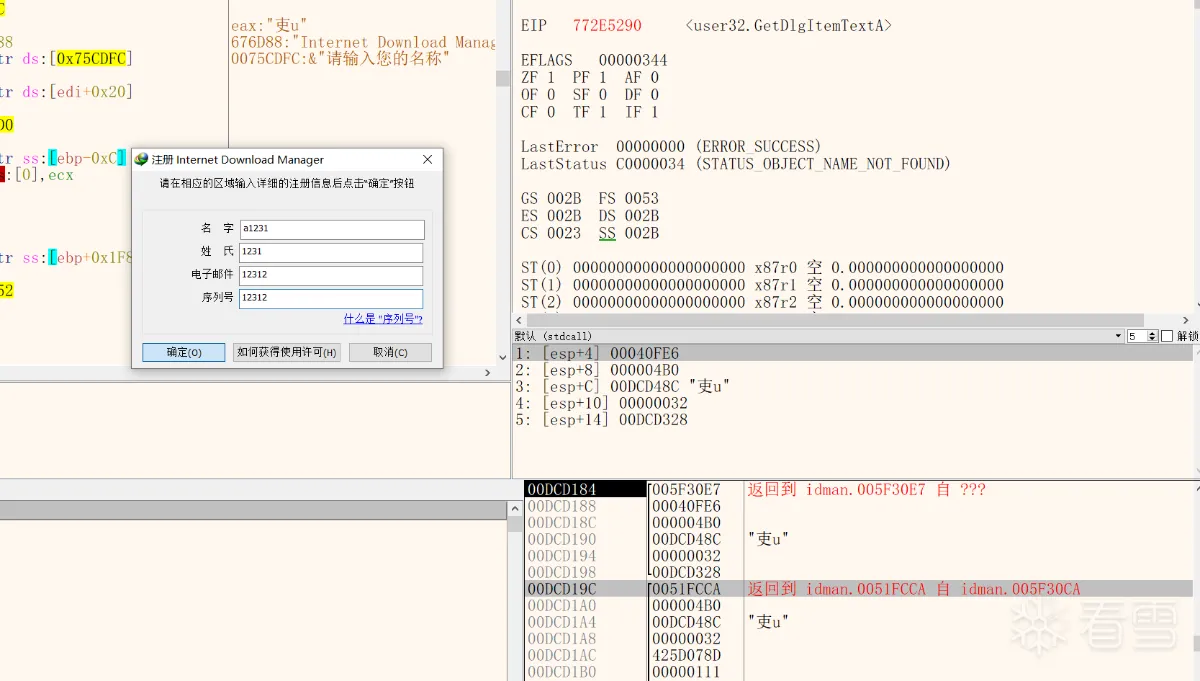The image size is (1200, 681).
Task: Select stack value 00000111
Action: click(x=686, y=672)
